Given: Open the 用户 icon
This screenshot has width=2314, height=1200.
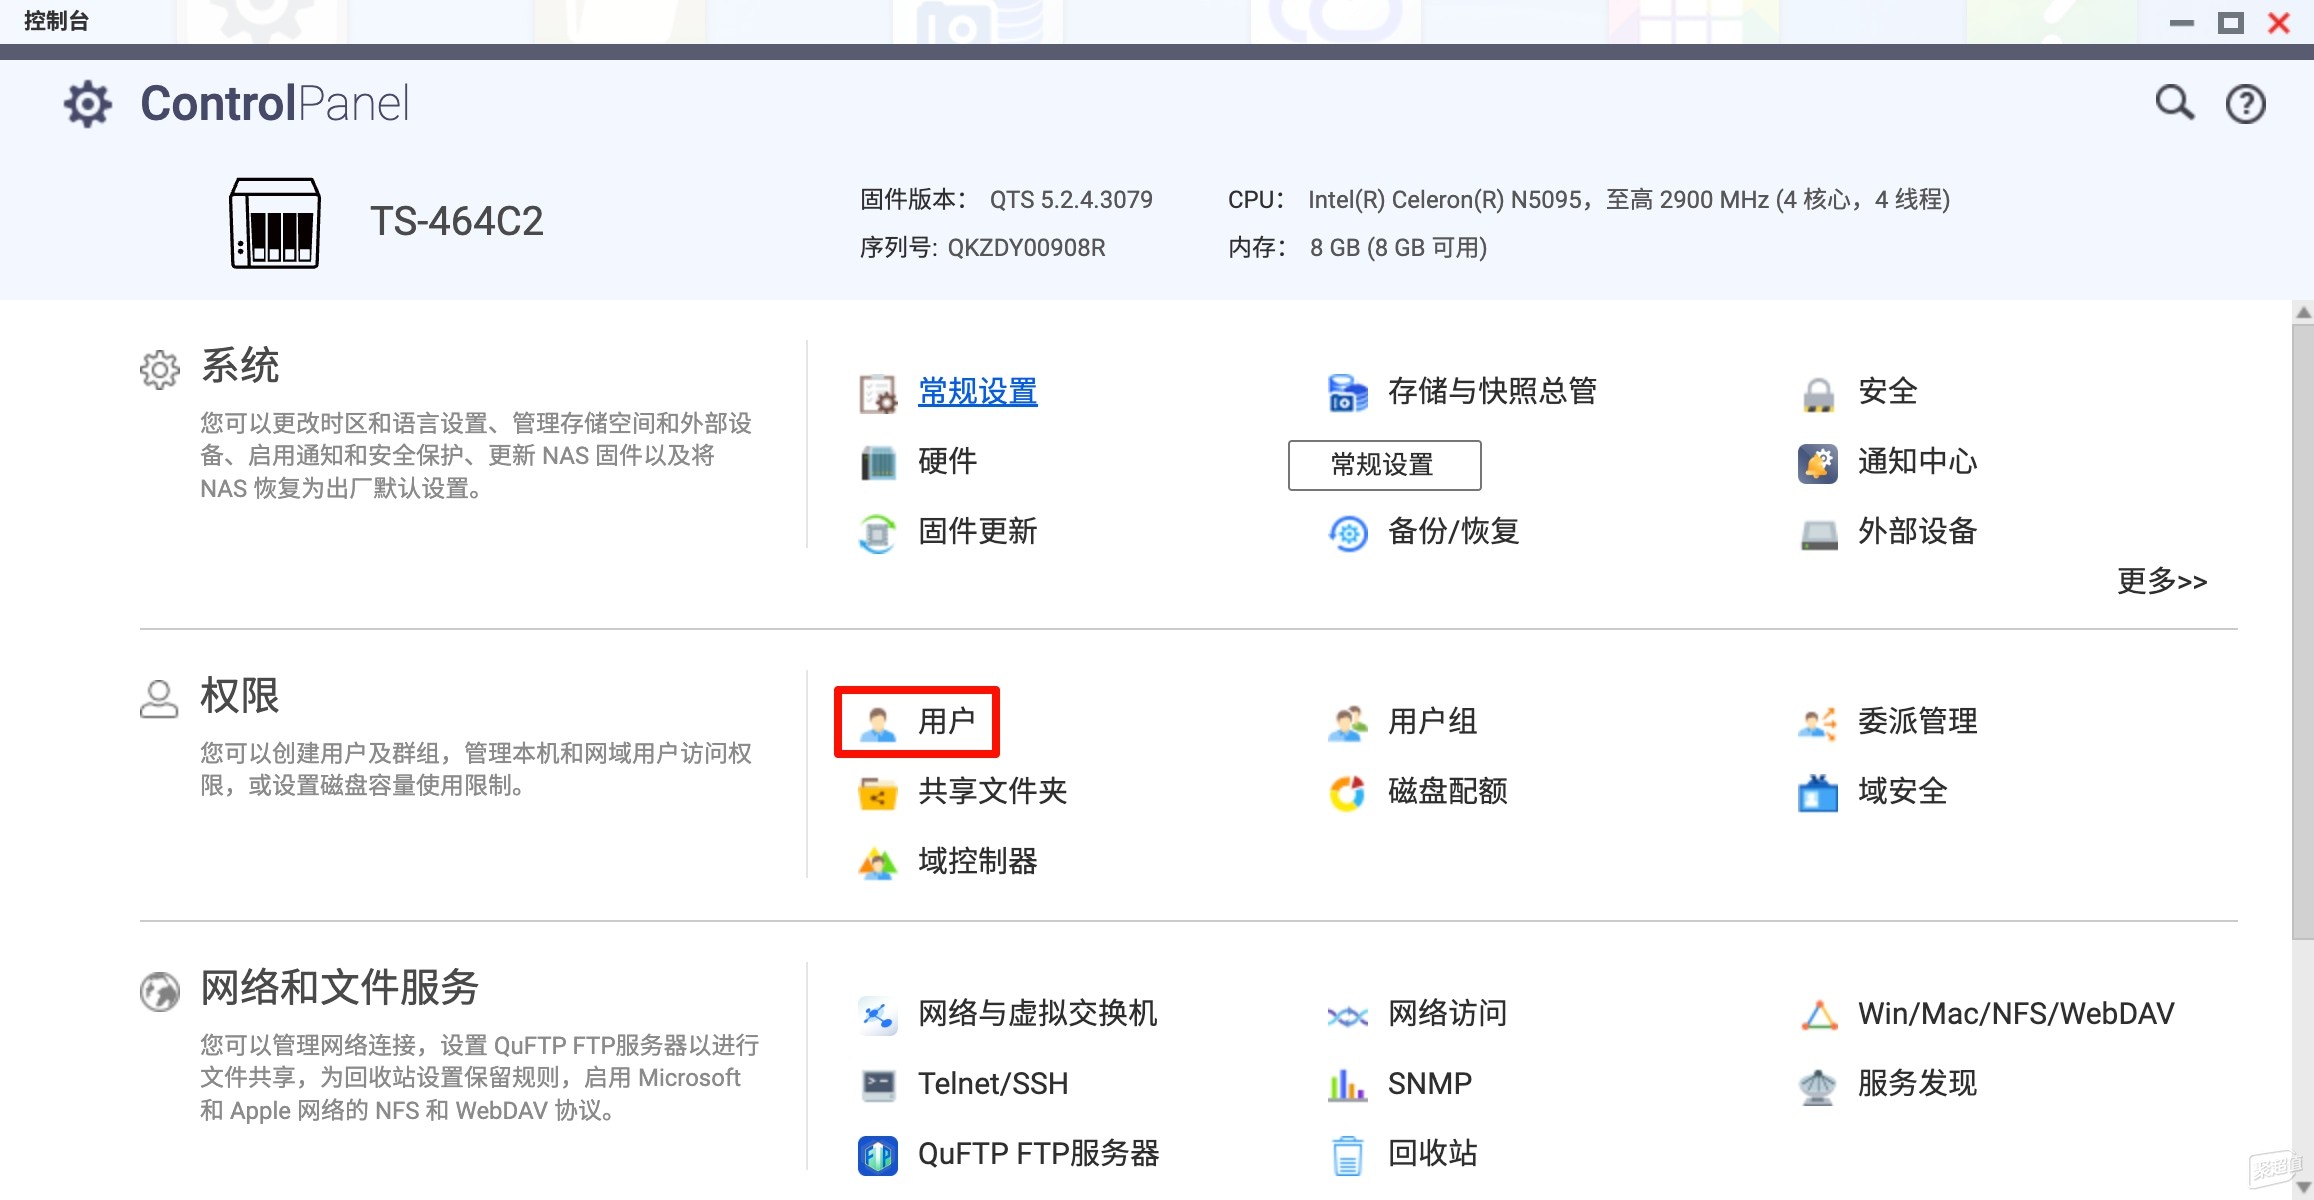Looking at the screenshot, I should pos(878,723).
